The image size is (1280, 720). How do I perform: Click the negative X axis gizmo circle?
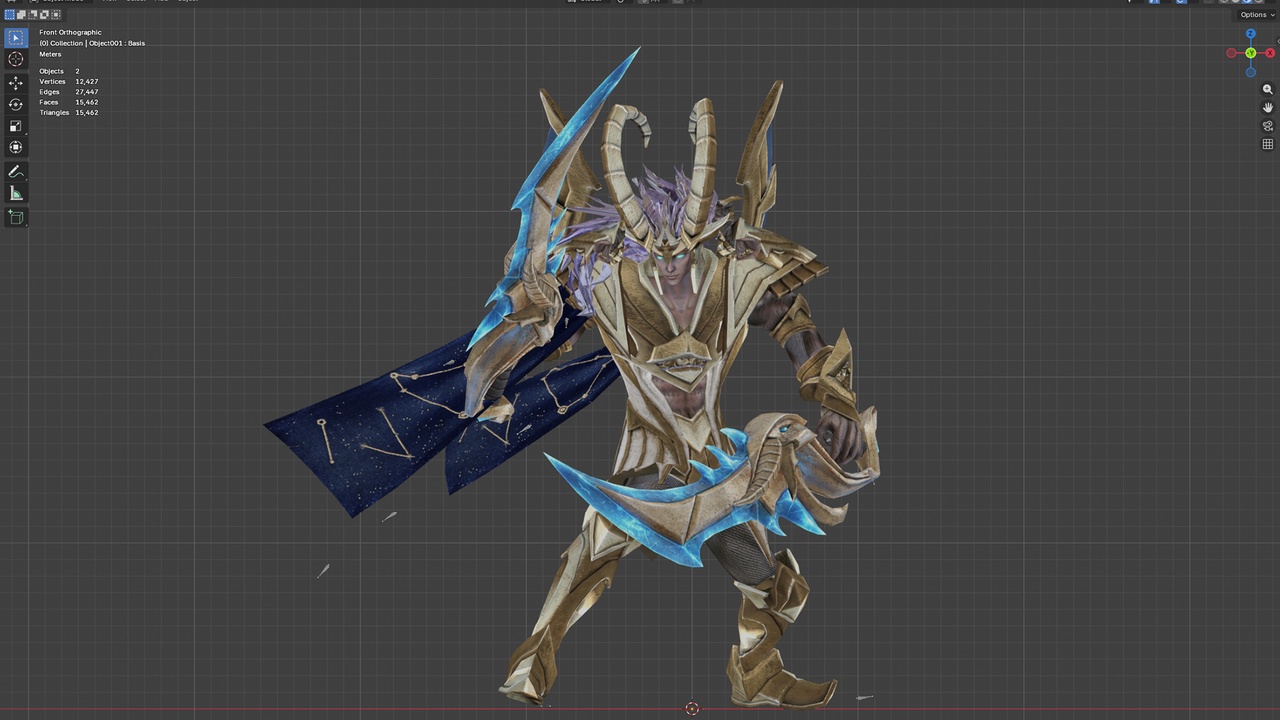coord(1231,53)
